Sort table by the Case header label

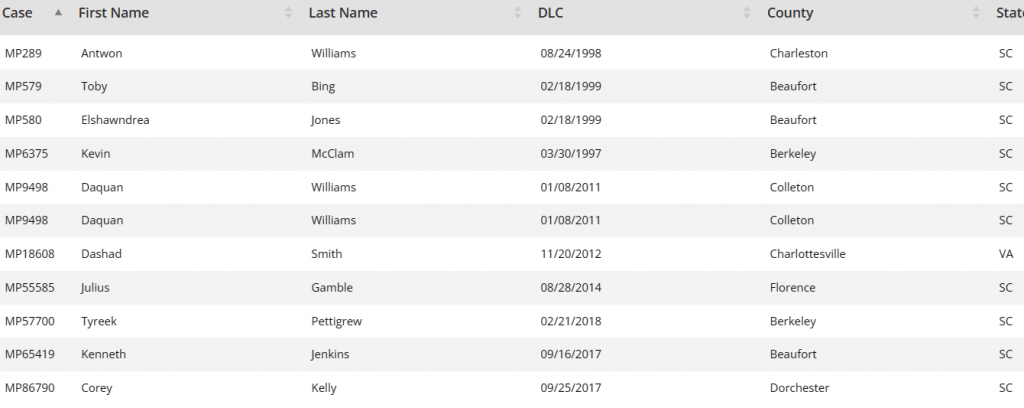pyautogui.click(x=18, y=13)
